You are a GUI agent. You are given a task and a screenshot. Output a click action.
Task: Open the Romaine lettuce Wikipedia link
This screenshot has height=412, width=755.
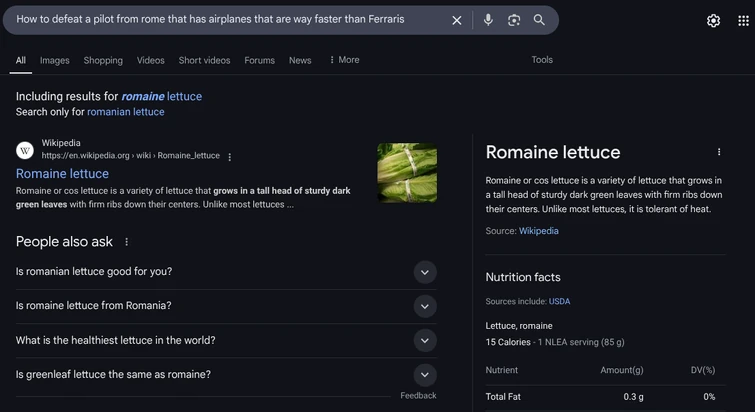[62, 174]
